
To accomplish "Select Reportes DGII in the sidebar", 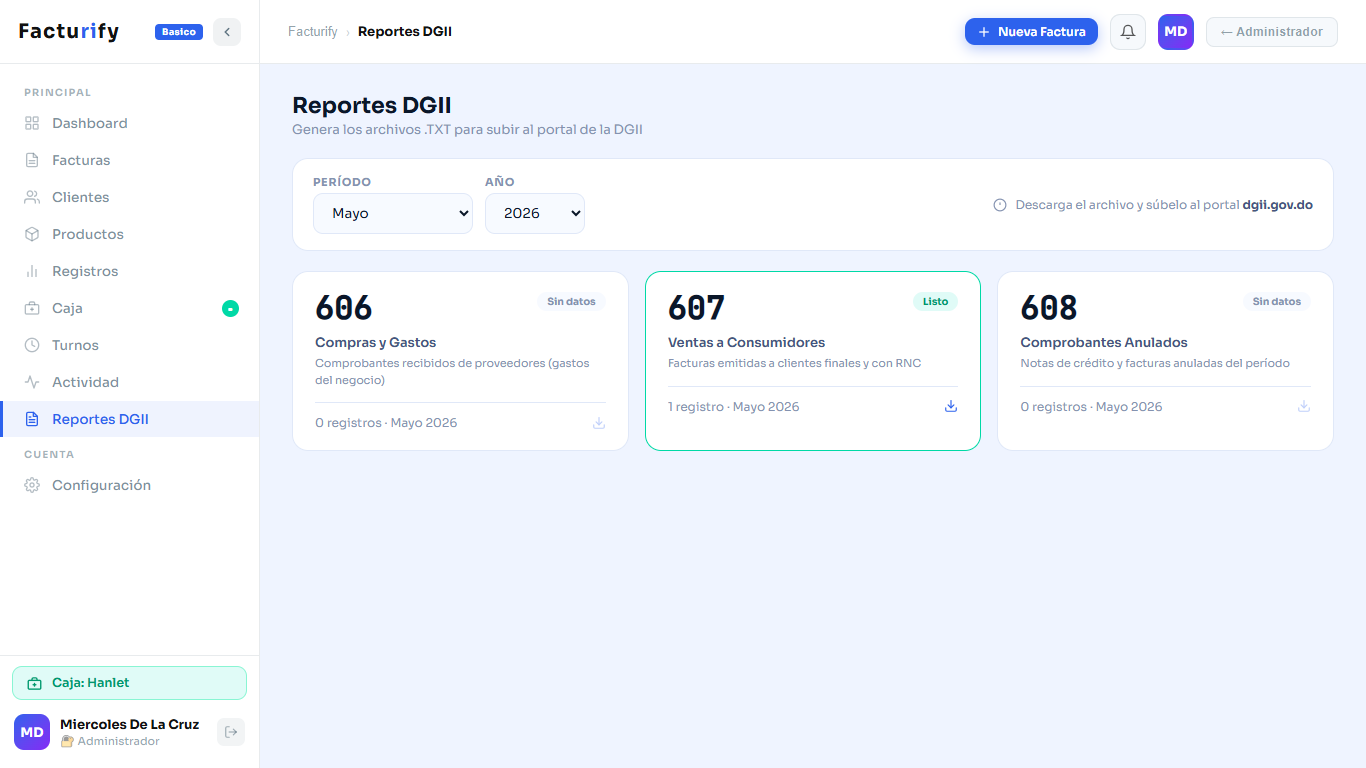I will pyautogui.click(x=130, y=419).
